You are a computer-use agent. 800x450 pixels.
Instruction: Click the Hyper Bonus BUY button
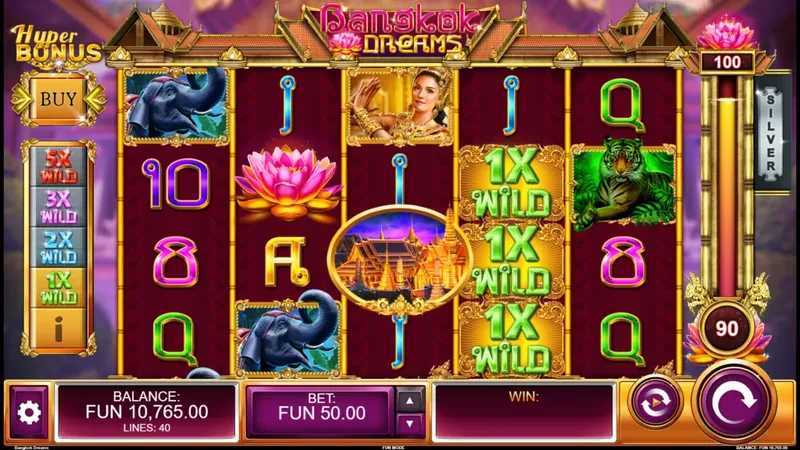[x=59, y=99]
